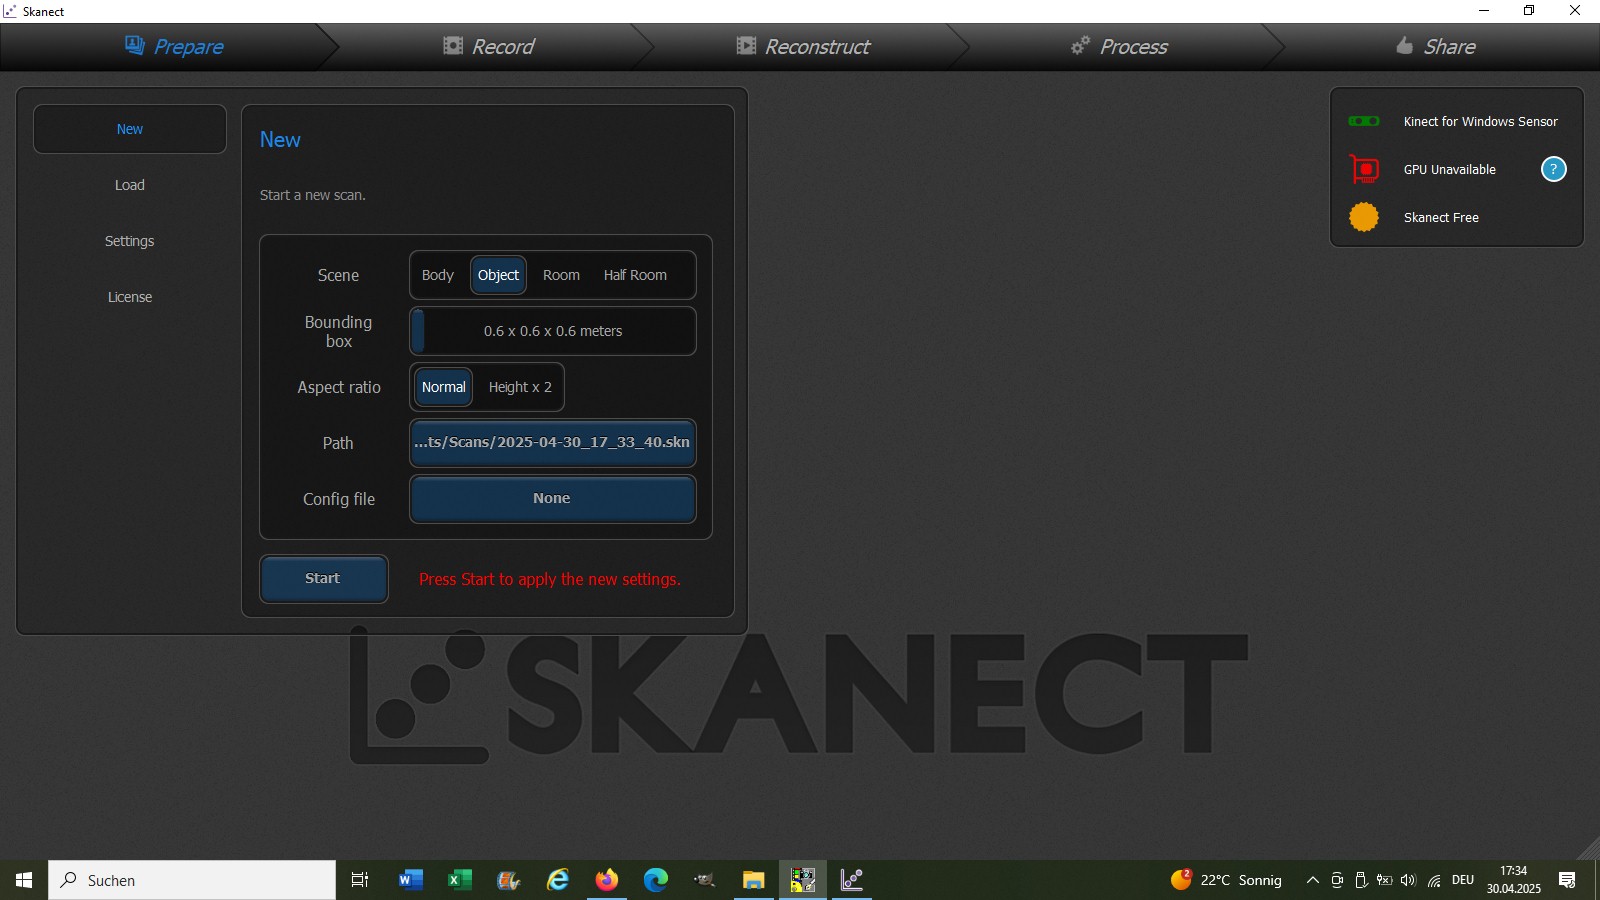
Task: Select Room scene type
Action: [561, 275]
